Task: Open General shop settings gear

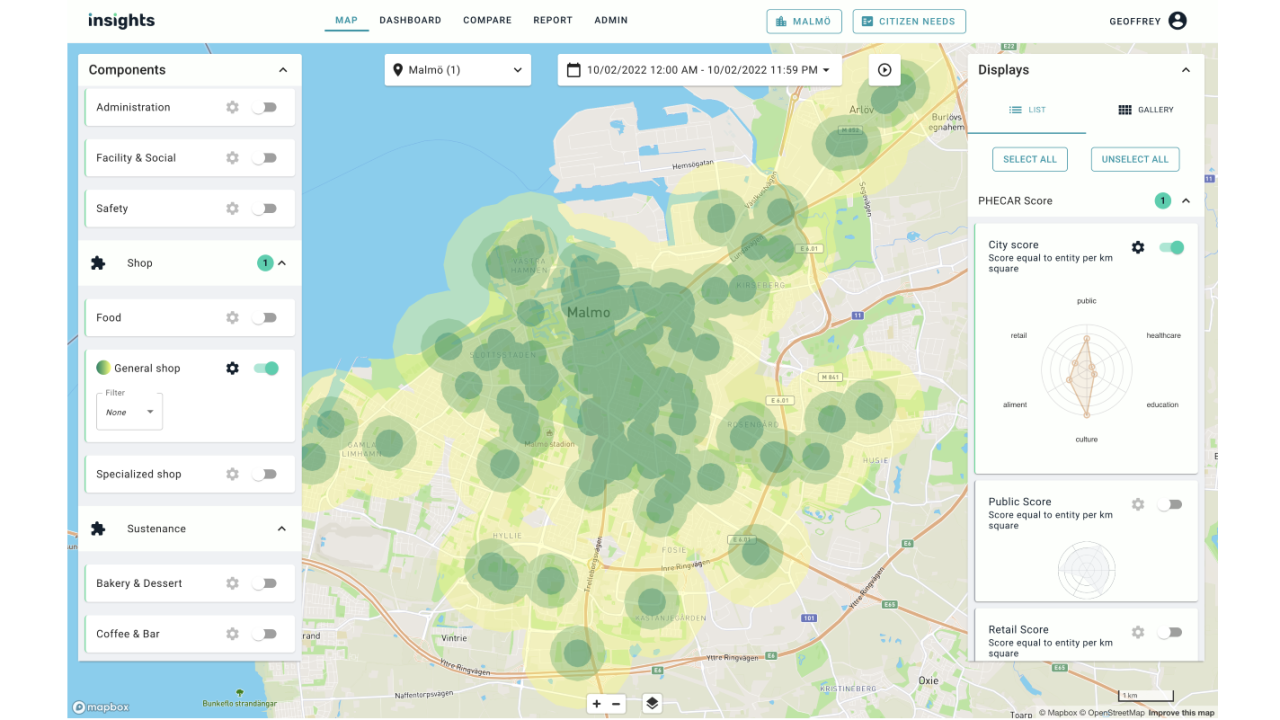Action: (x=232, y=368)
